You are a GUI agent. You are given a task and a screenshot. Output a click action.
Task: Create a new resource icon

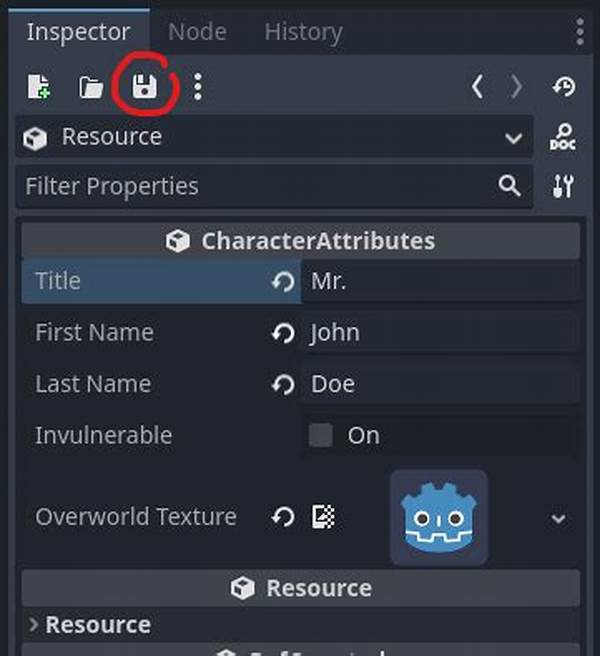39,87
